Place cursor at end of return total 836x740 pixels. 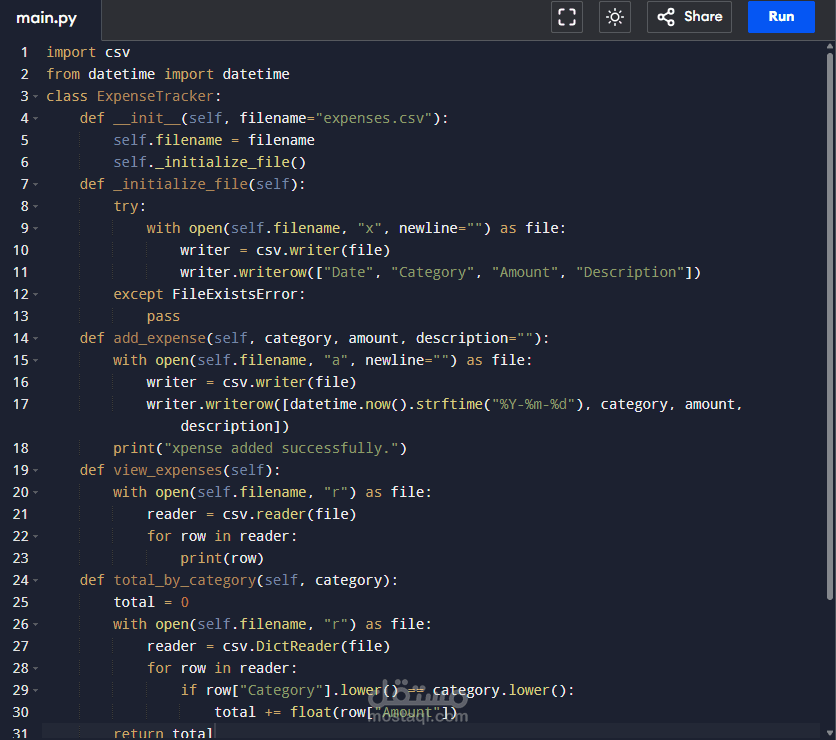(x=213, y=734)
